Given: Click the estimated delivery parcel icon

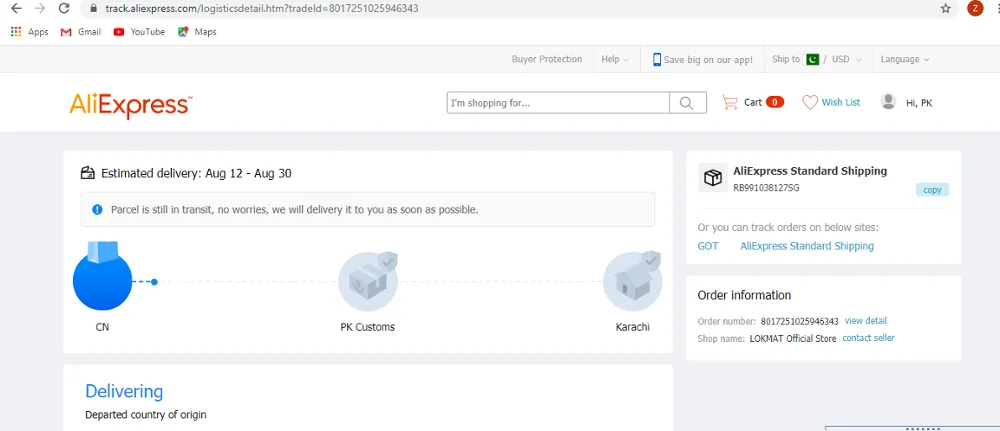Looking at the screenshot, I should [87, 173].
